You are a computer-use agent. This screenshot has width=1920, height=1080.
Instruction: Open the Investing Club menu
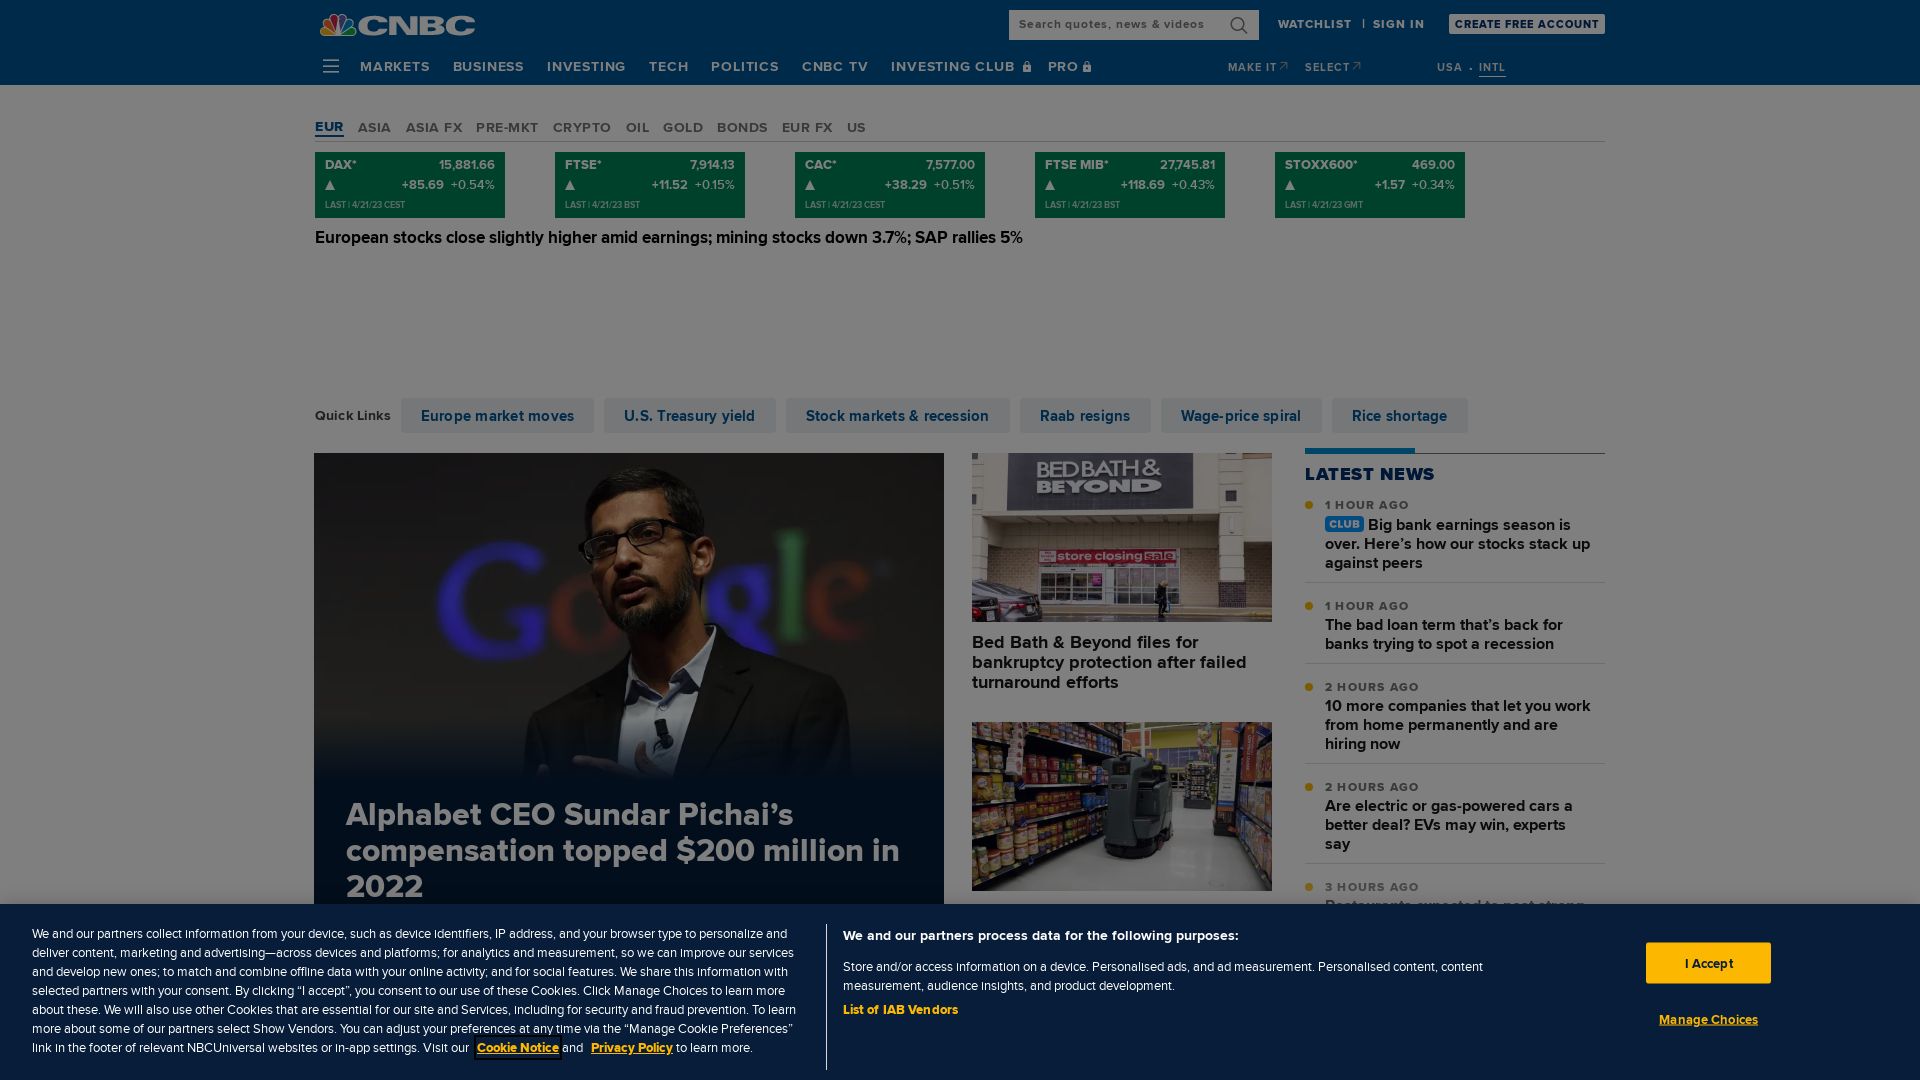[953, 66]
